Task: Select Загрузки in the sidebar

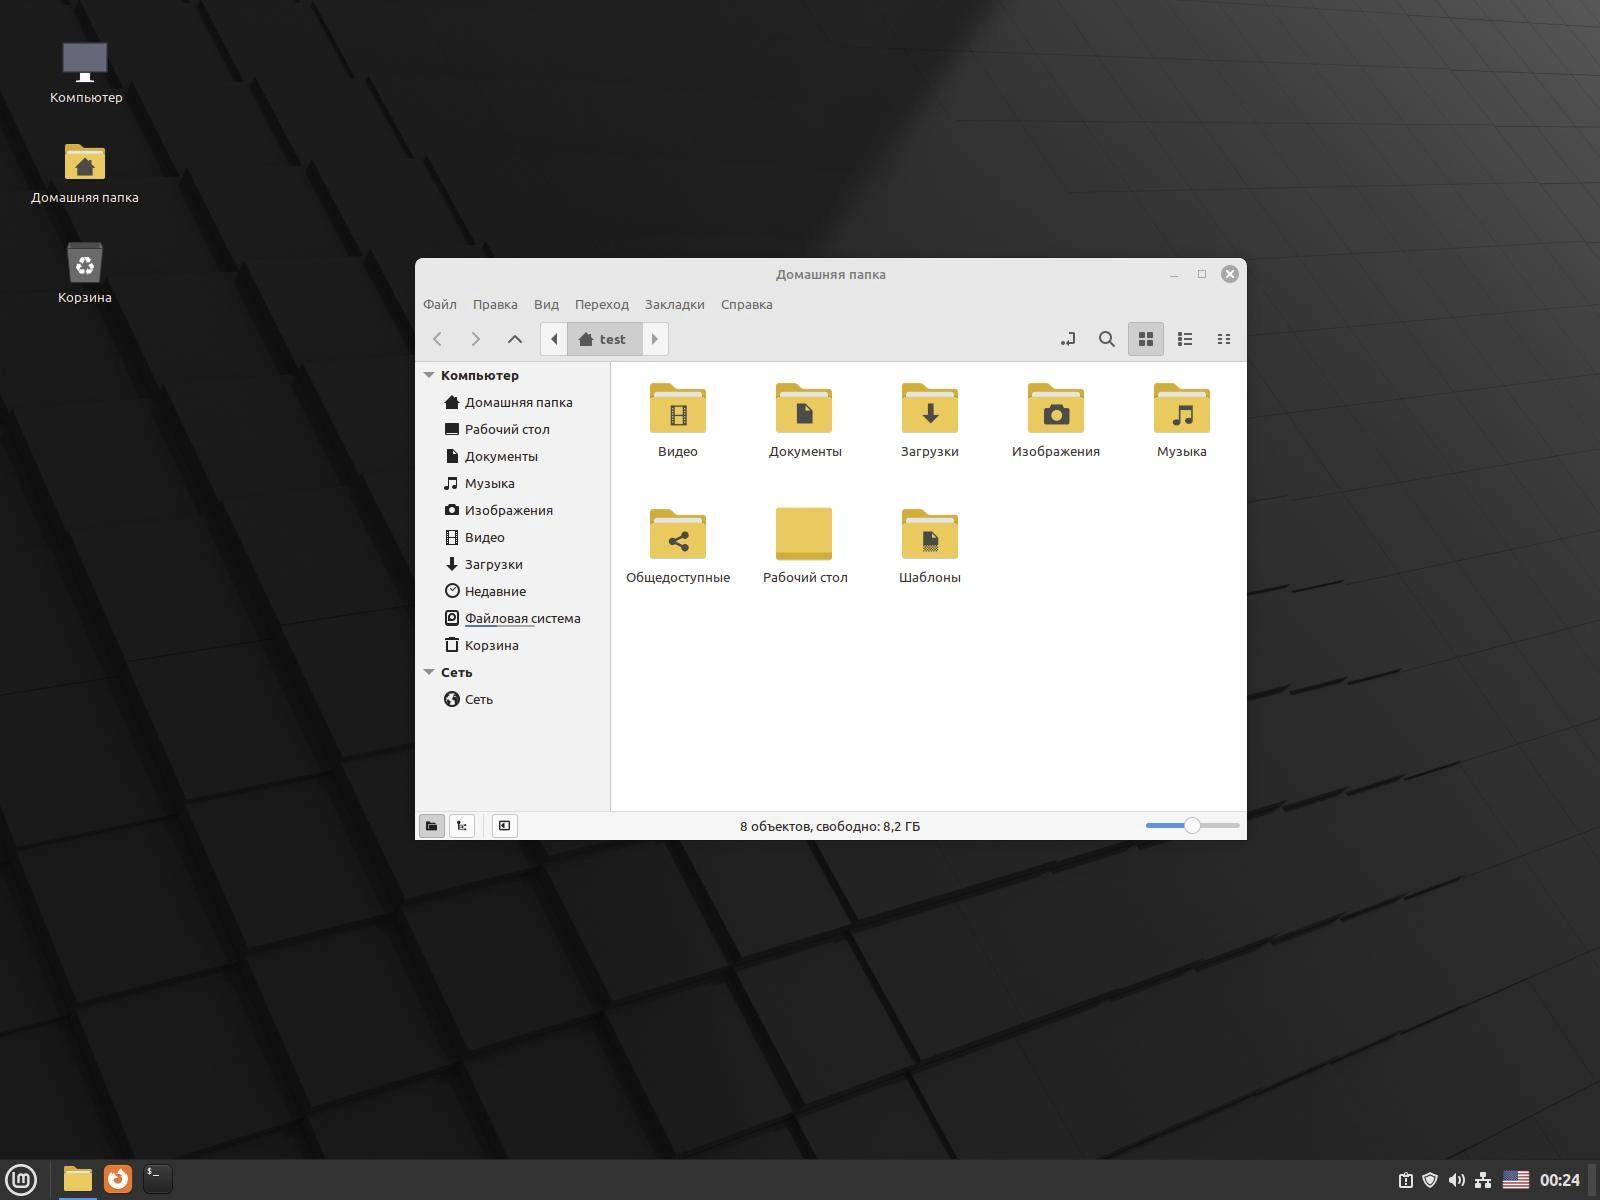Action: coord(512,564)
